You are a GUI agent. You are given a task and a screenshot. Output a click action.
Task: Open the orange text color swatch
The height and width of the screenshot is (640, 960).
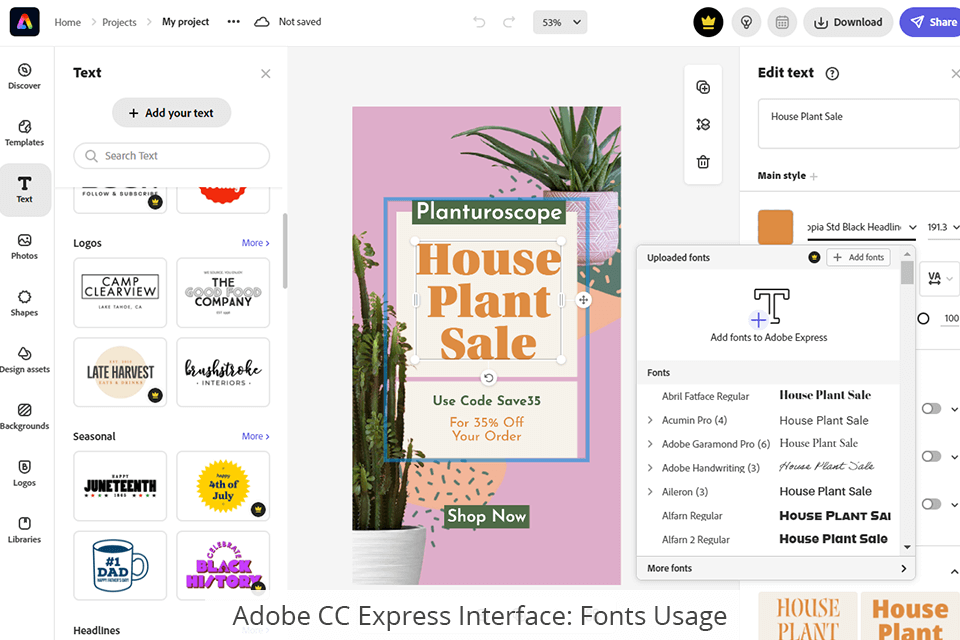click(x=775, y=227)
